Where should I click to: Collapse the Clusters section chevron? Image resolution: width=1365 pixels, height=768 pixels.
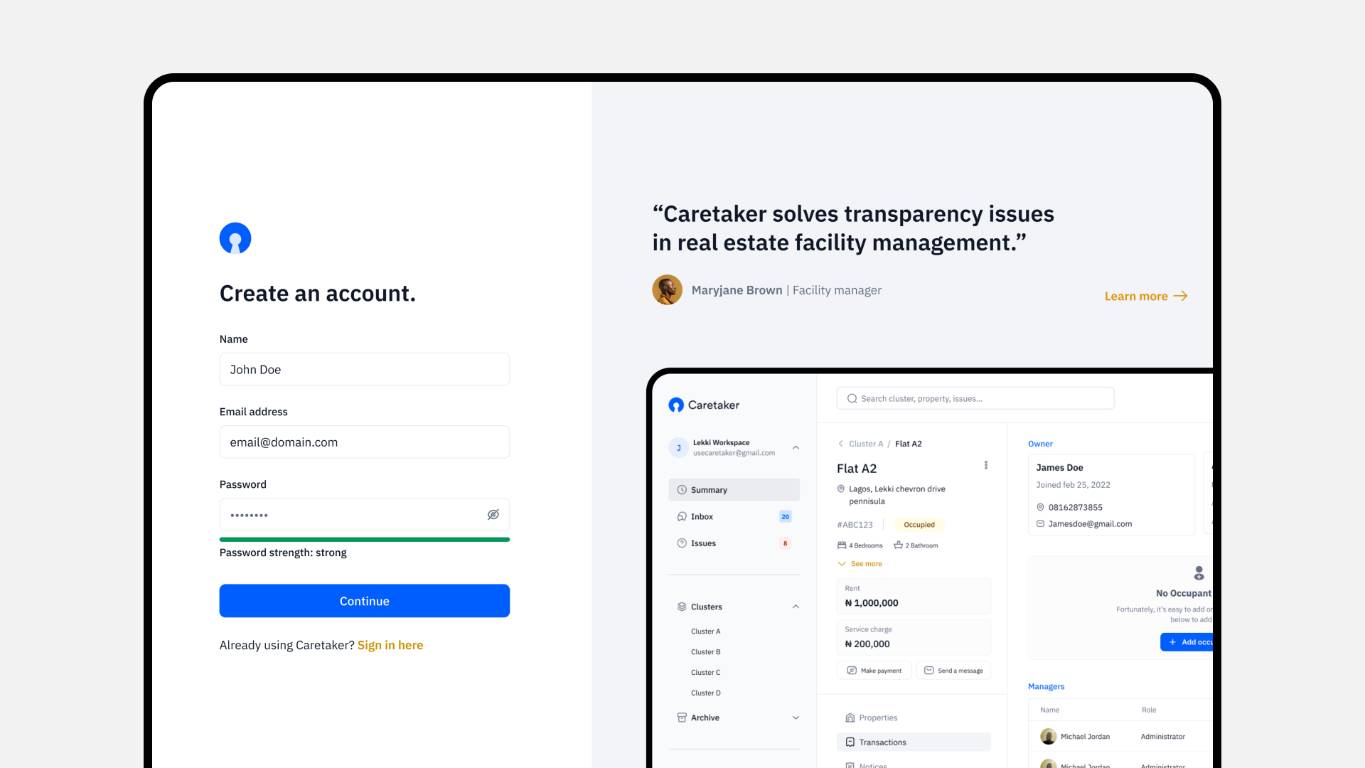click(796, 607)
